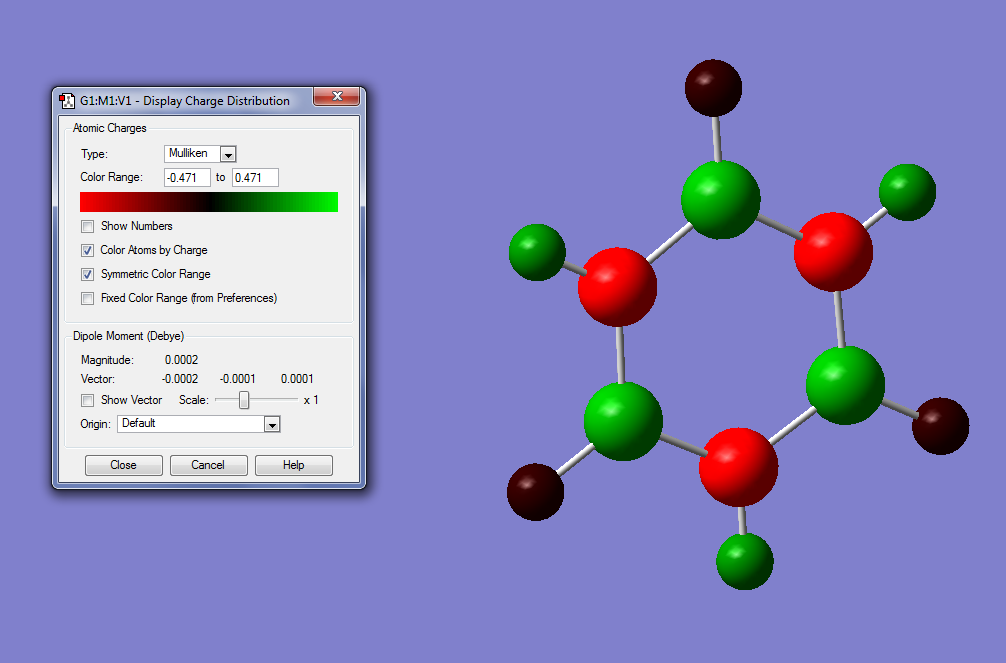Select the top green ring atom
Screen dimensions: 1006x663
[720, 200]
